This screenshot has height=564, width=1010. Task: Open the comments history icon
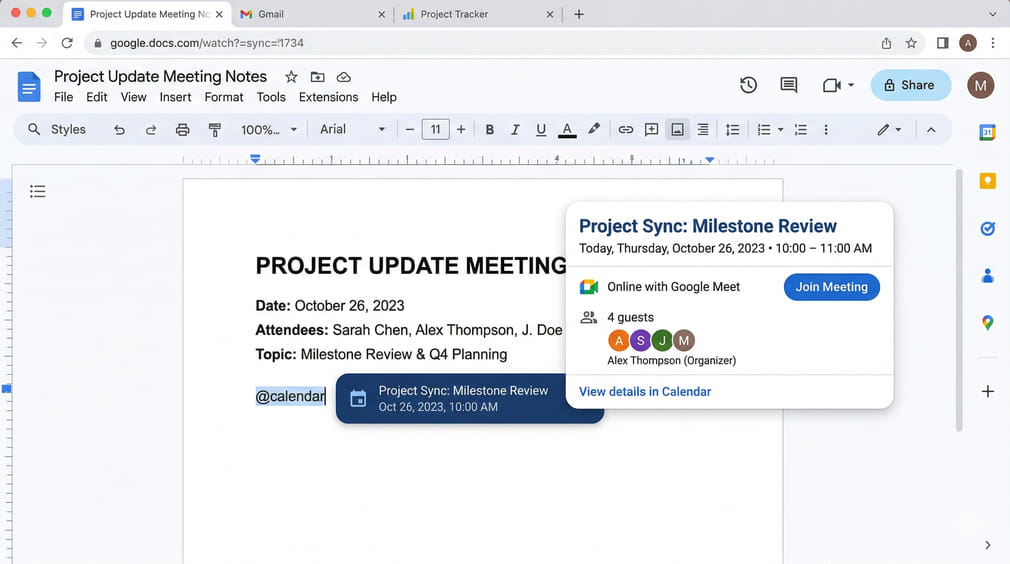coord(788,85)
